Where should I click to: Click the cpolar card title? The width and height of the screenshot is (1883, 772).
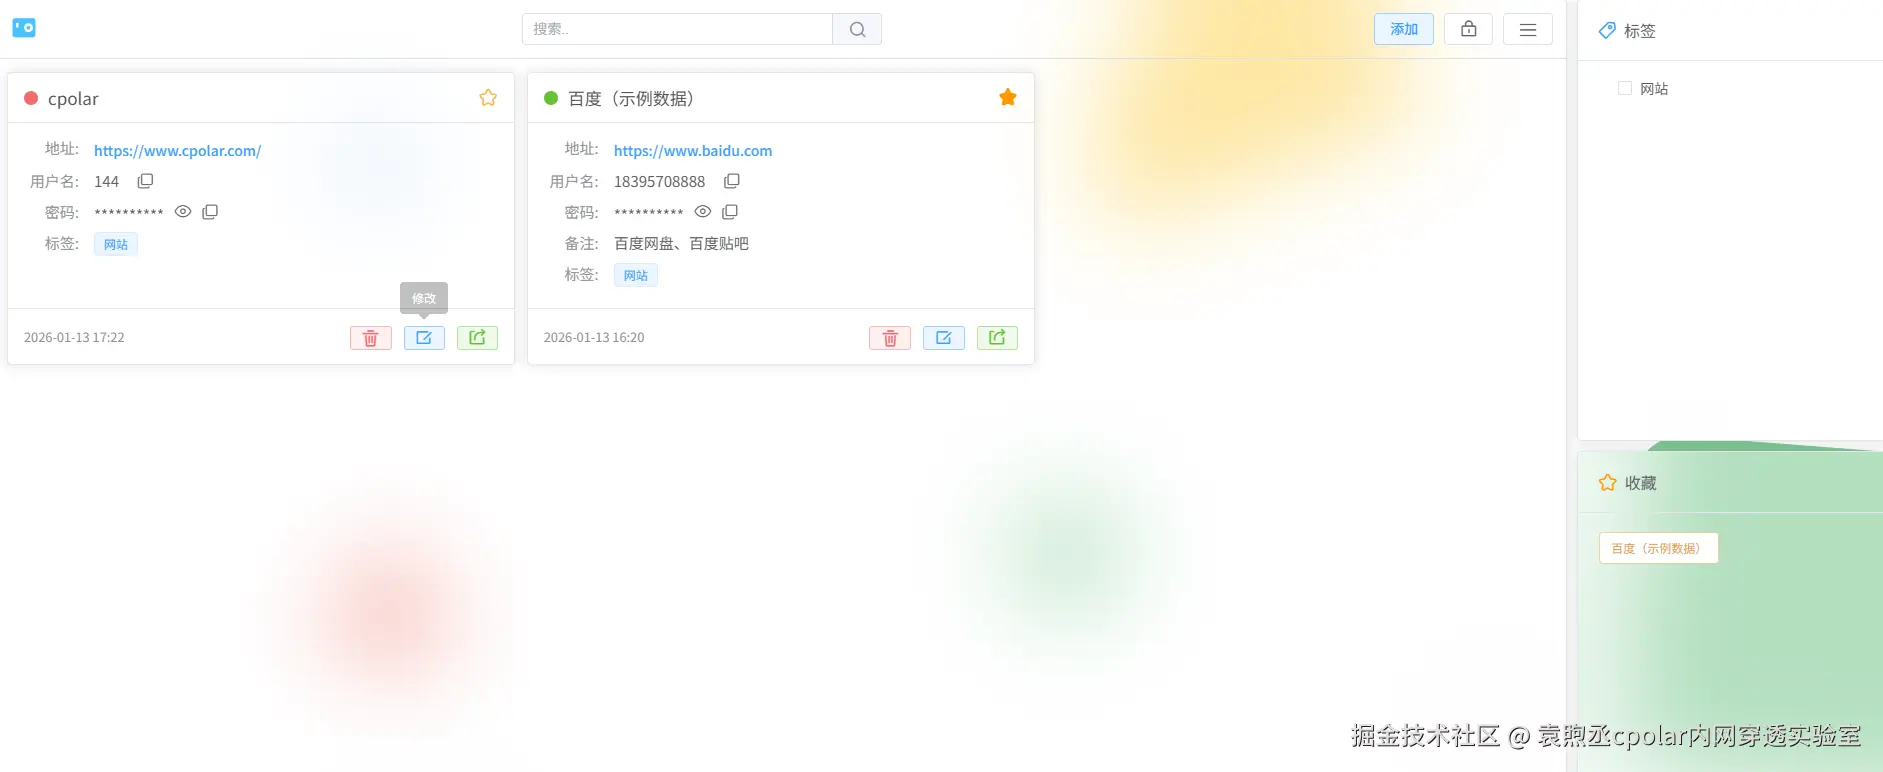73,98
